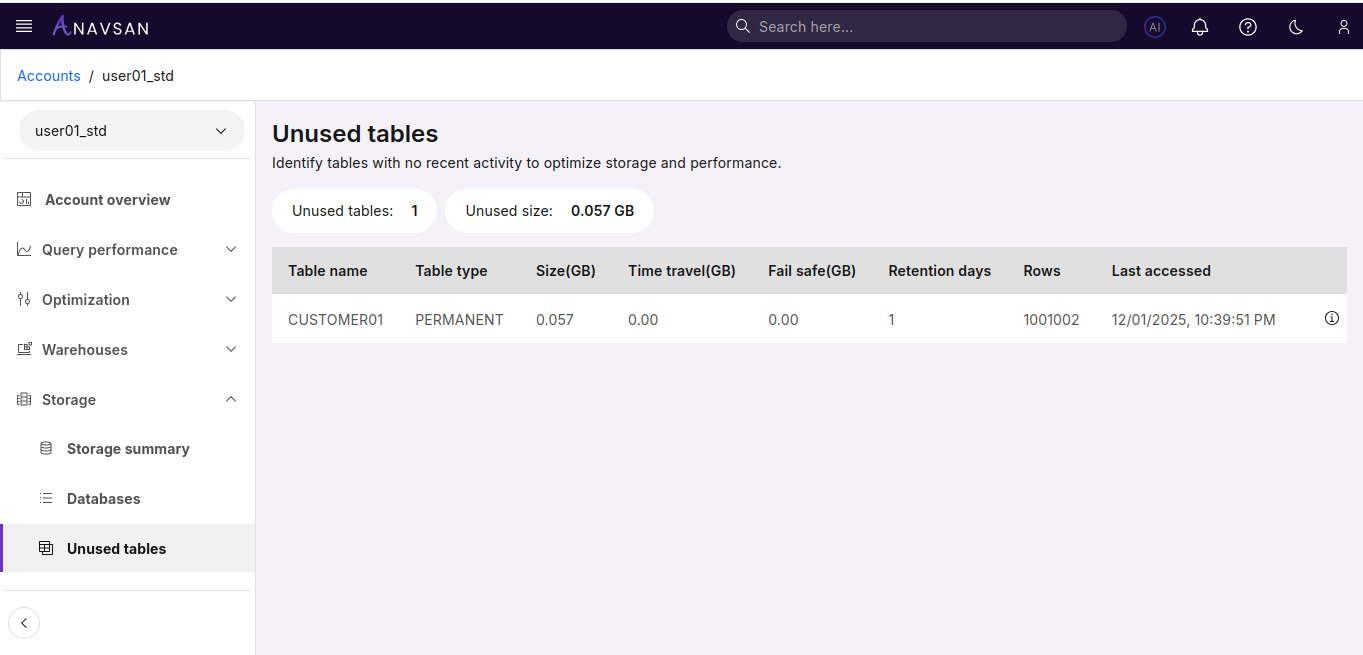The image size is (1363, 655).
Task: Click the Storage summary database icon
Action: click(46, 448)
